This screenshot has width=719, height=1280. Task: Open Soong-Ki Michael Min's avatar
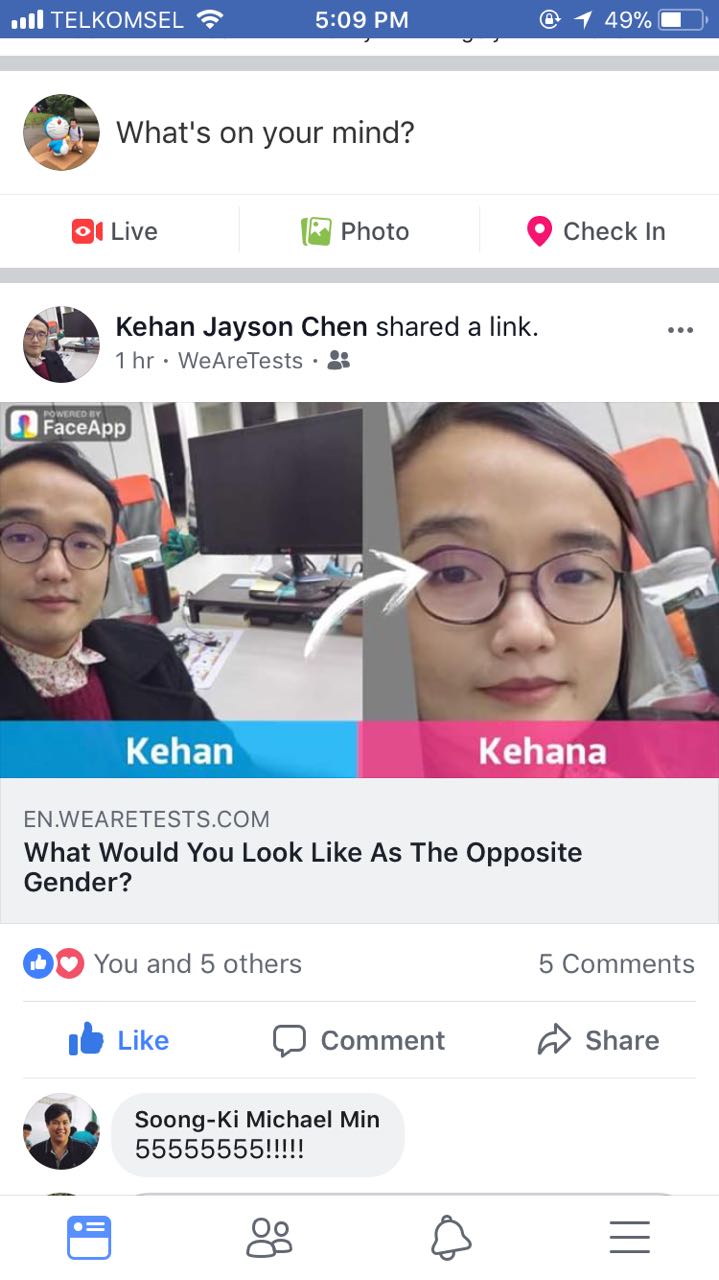pyautogui.click(x=61, y=1131)
